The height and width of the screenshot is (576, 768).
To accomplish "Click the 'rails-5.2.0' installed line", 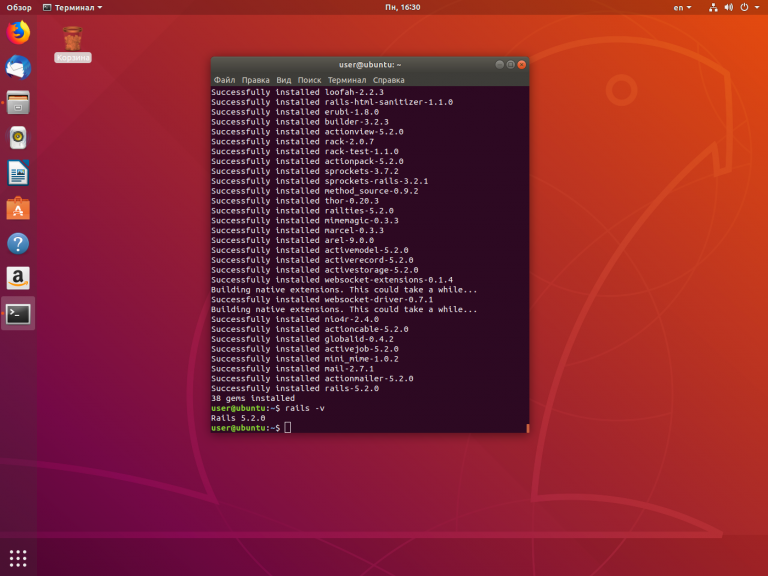I will click(295, 388).
